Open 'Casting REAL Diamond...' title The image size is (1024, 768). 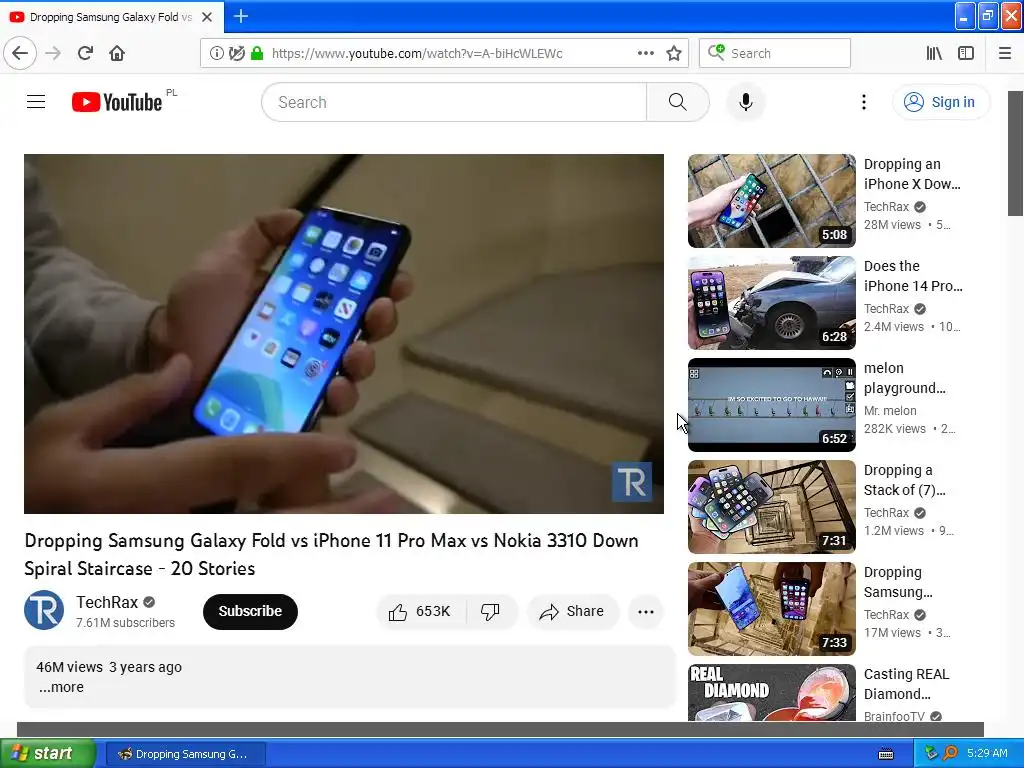click(x=906, y=683)
